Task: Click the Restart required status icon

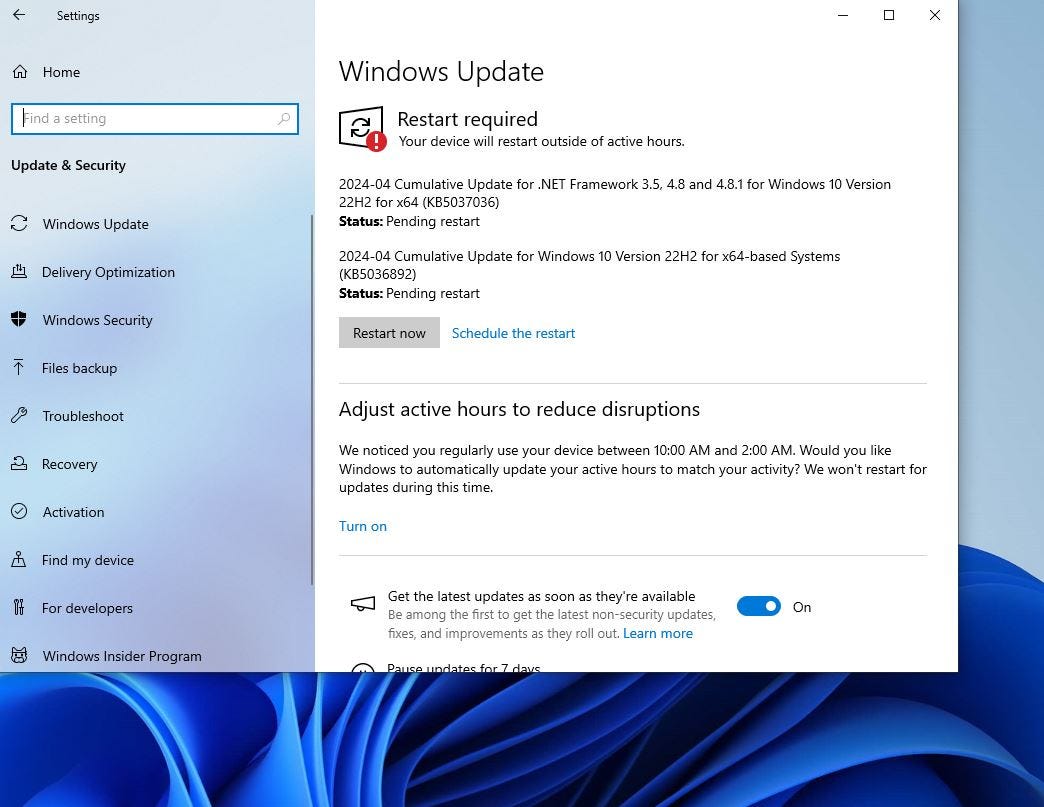Action: 362,129
